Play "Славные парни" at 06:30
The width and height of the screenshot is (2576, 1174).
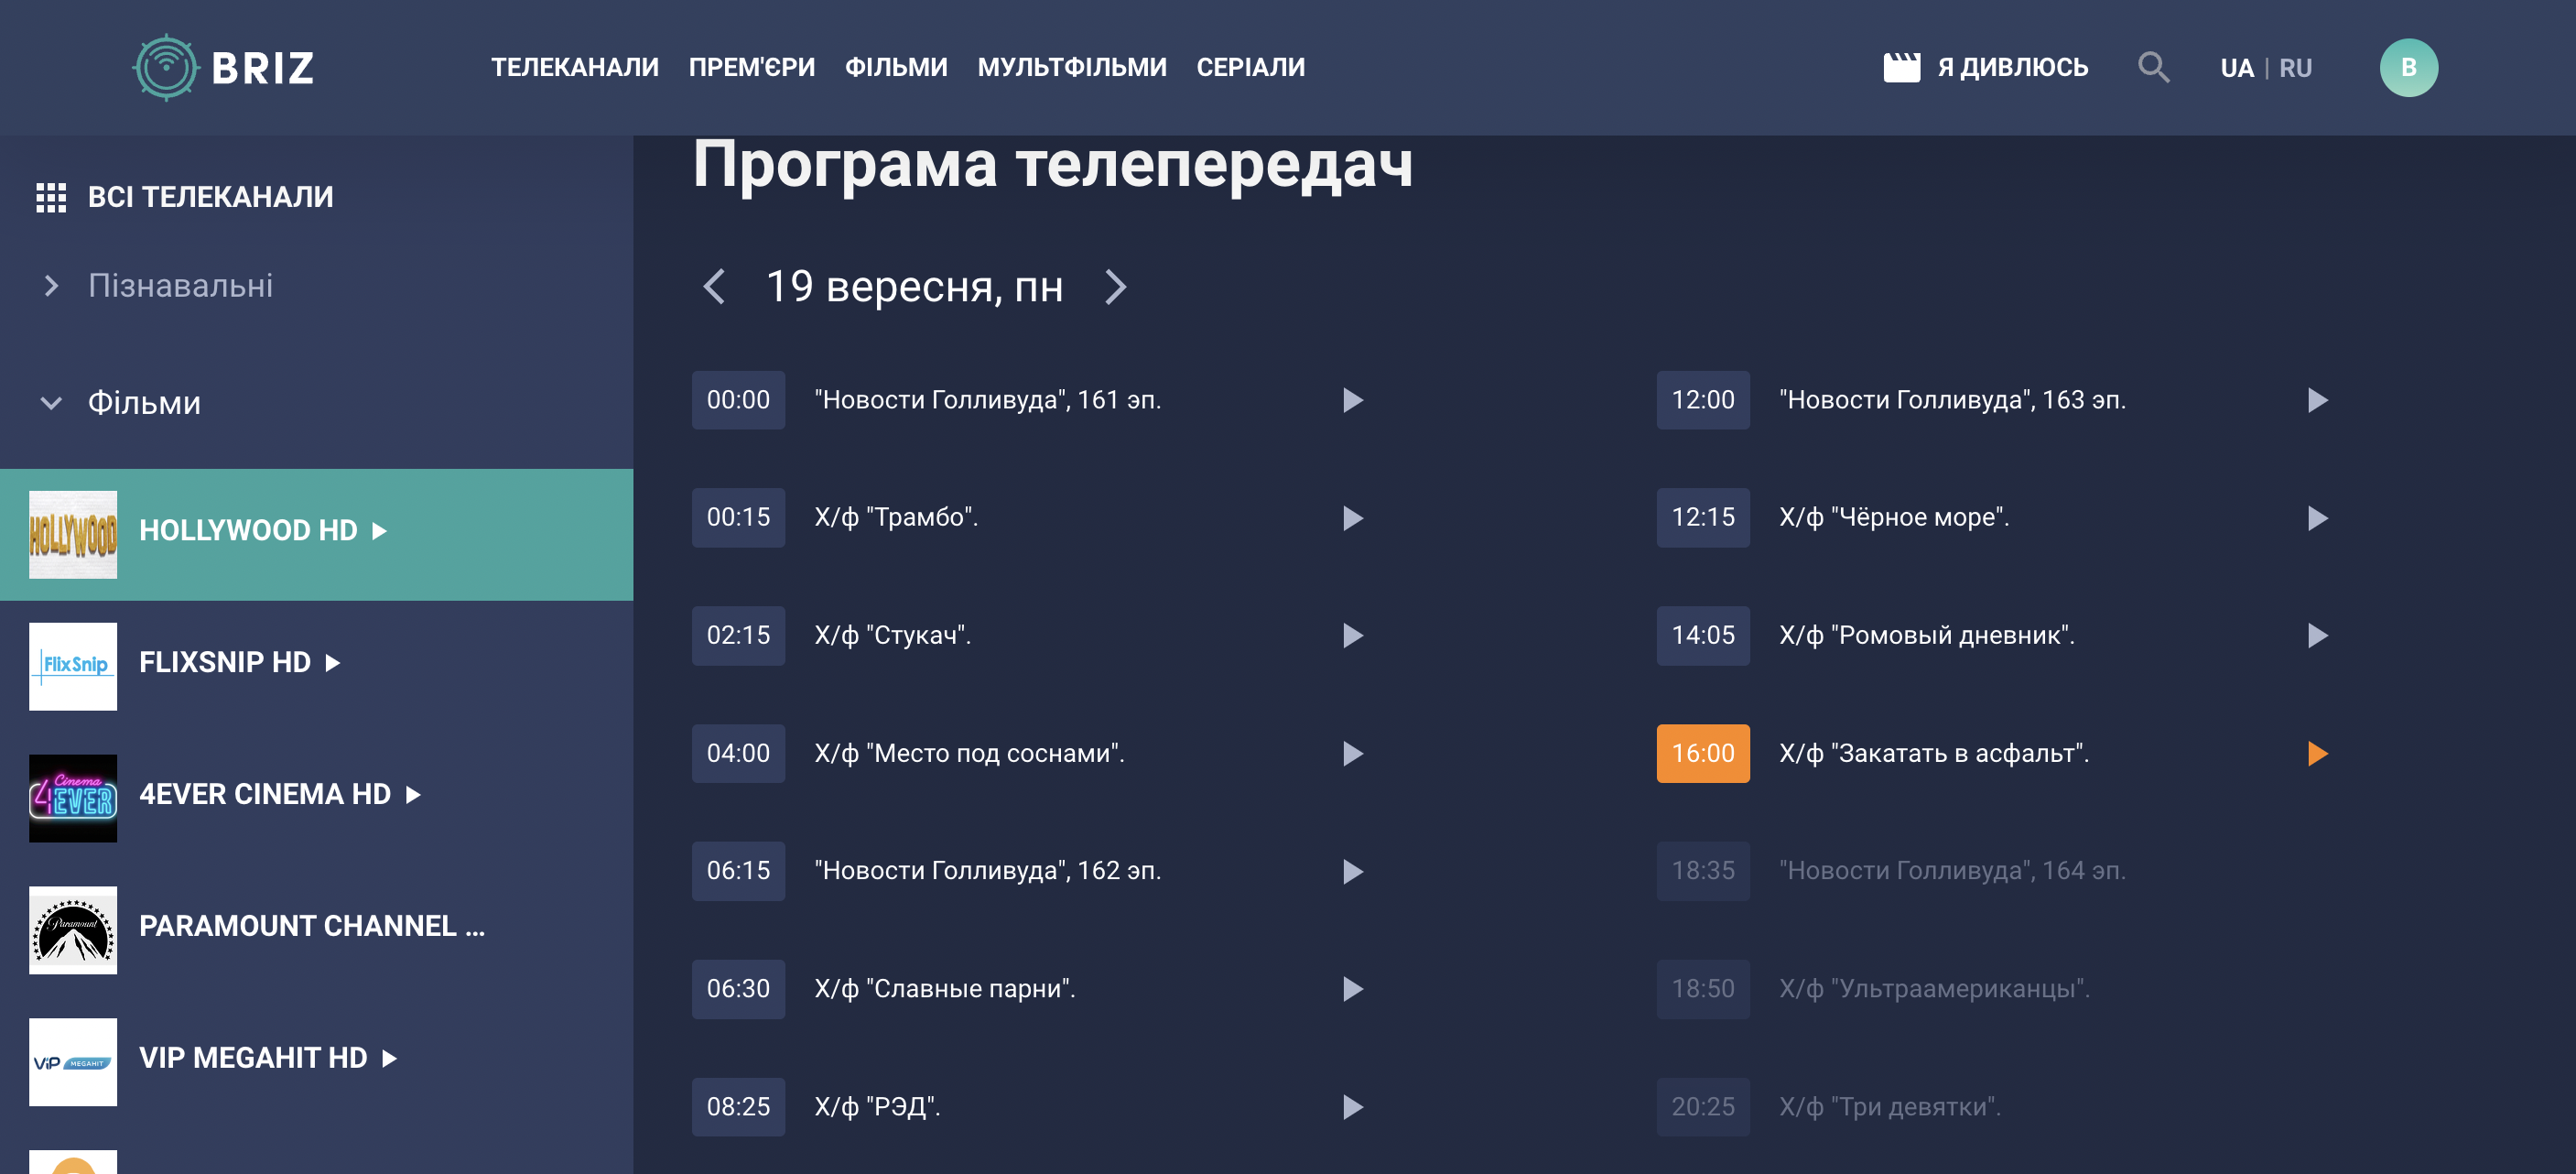coord(1352,988)
